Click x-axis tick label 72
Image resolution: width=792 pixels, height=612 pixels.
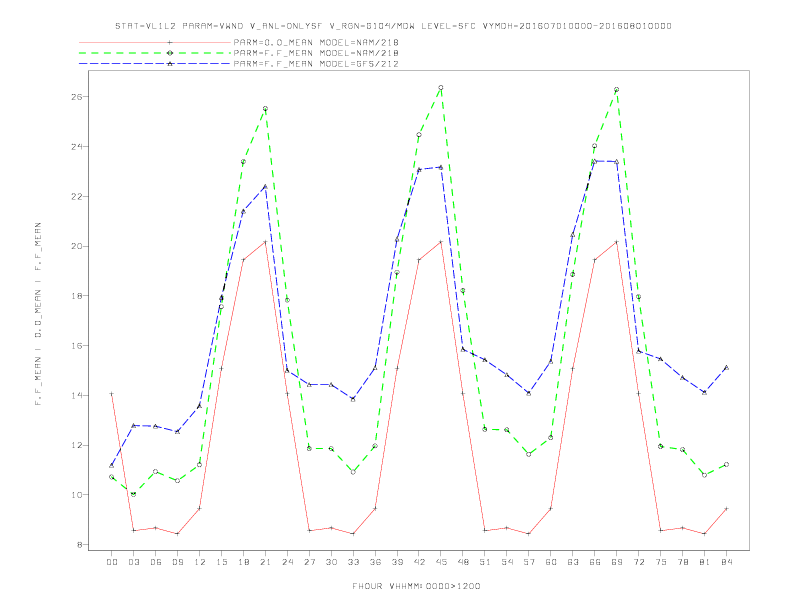638,562
